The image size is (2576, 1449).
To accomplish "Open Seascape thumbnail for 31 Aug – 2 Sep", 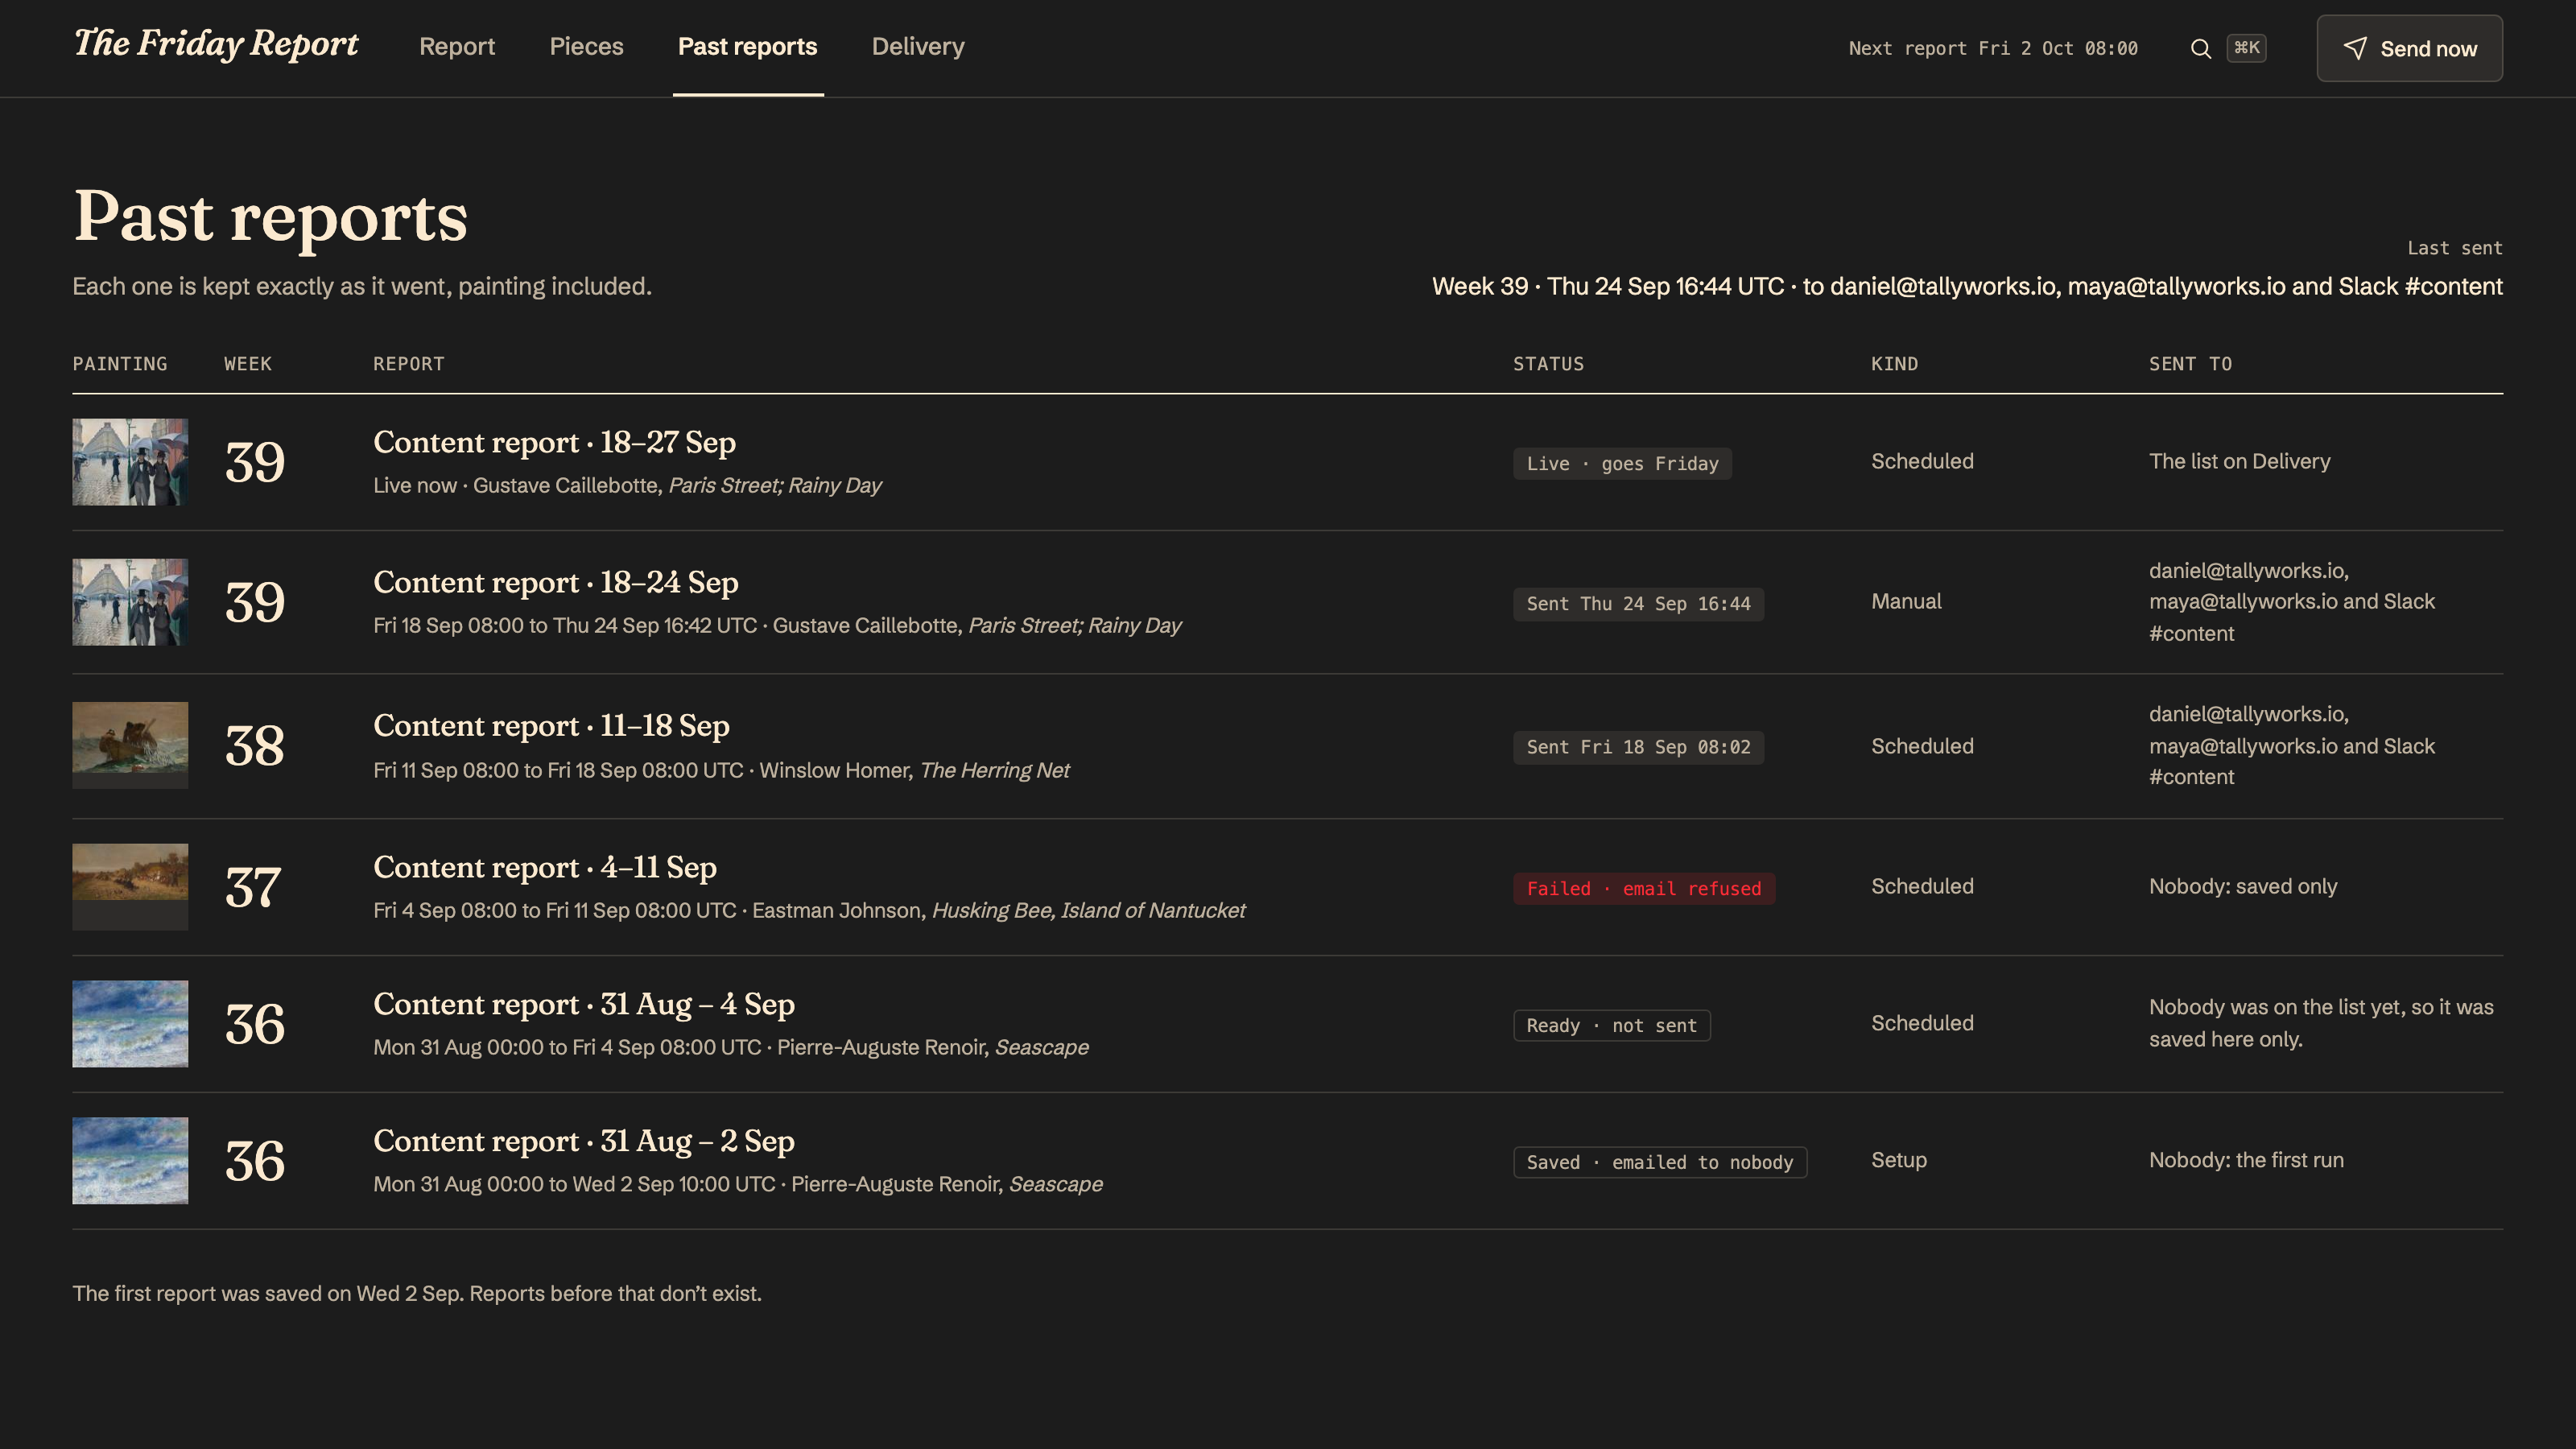I will [x=130, y=1160].
